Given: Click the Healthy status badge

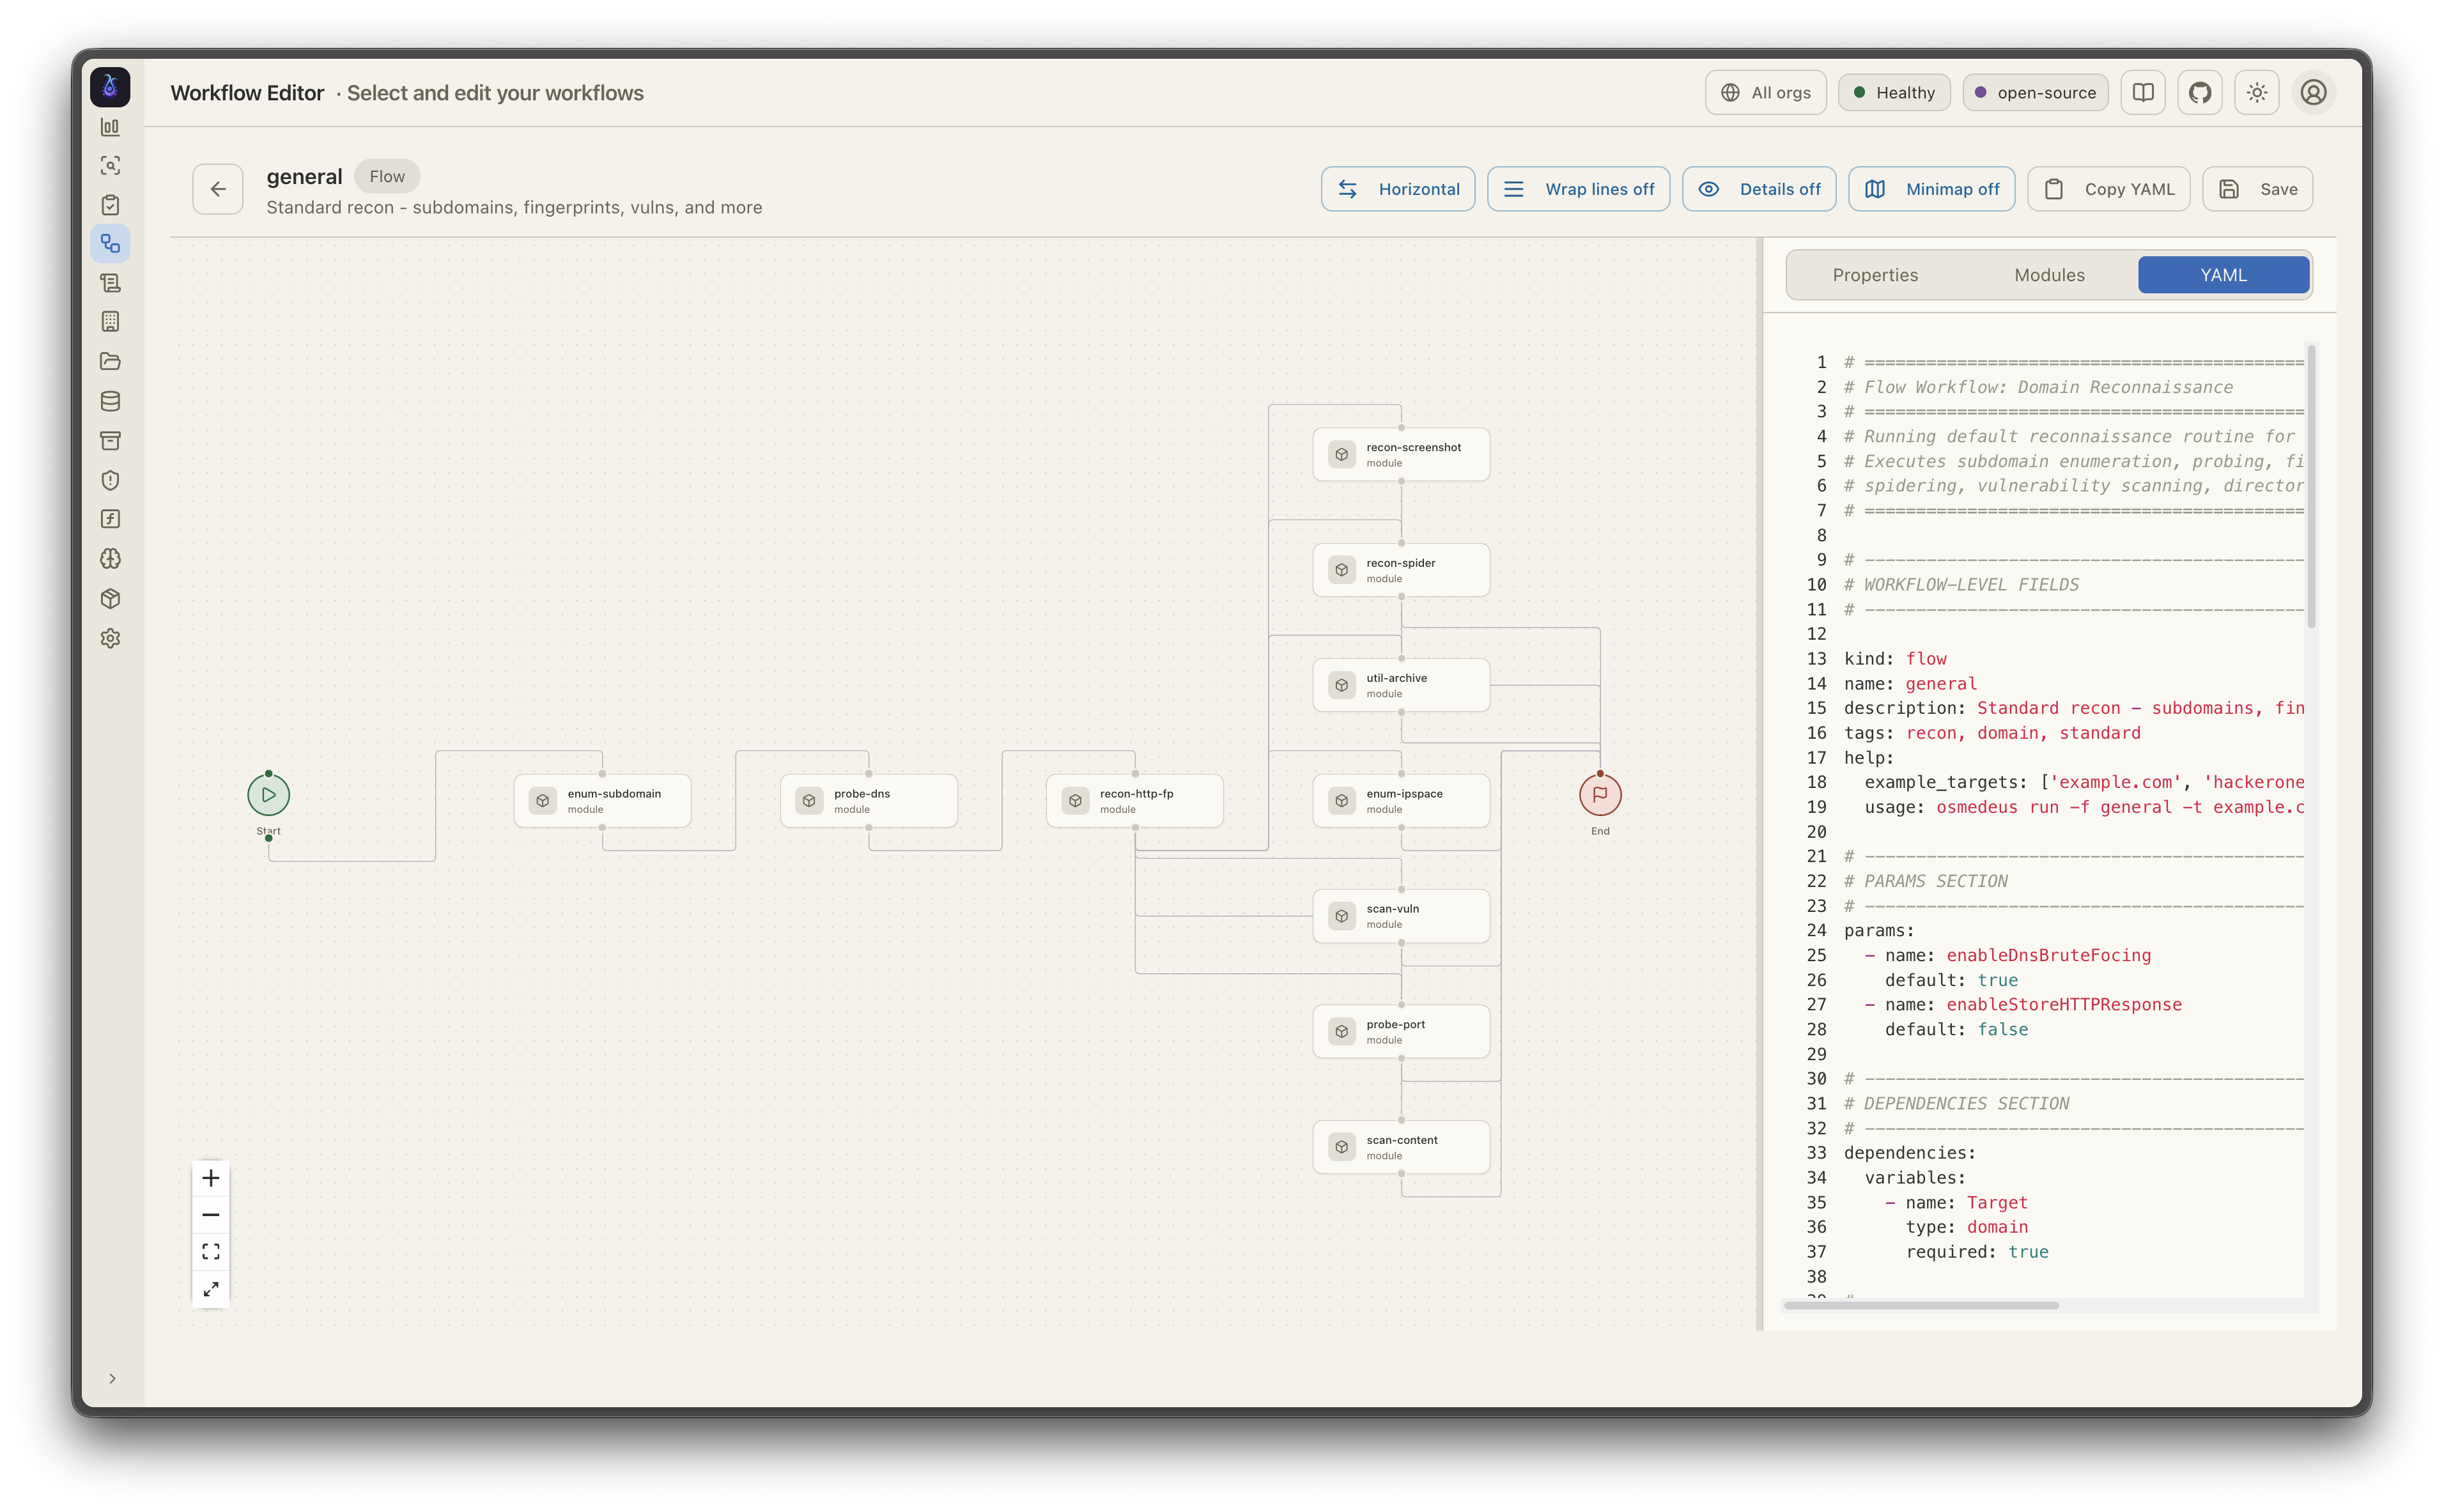Looking at the screenshot, I should pos(1894,93).
